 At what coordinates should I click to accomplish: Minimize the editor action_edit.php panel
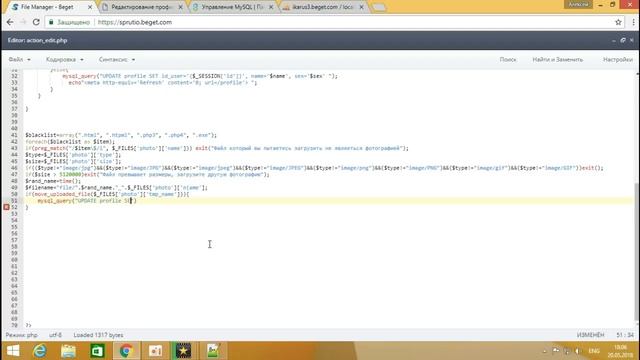point(614,40)
